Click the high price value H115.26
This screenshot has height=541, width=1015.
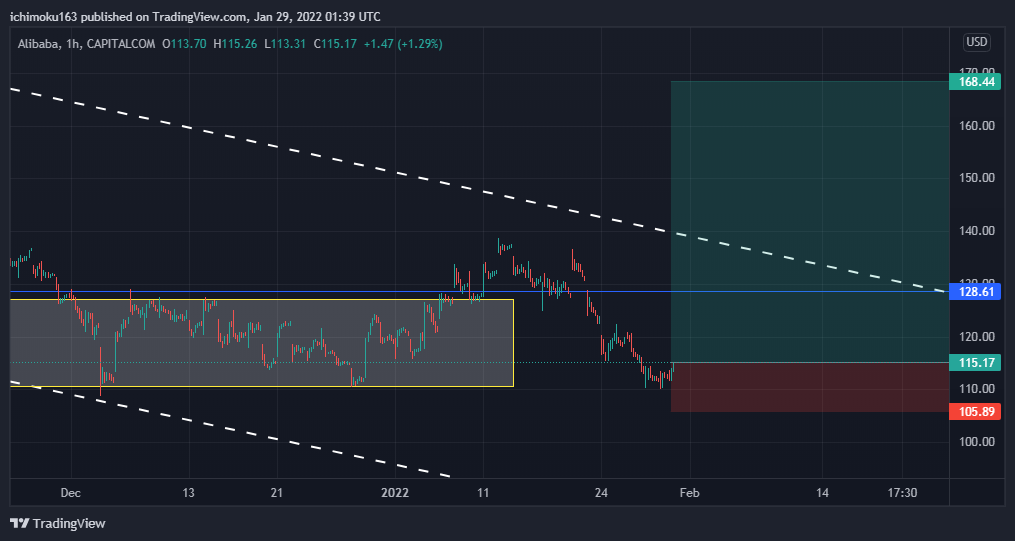235,44
